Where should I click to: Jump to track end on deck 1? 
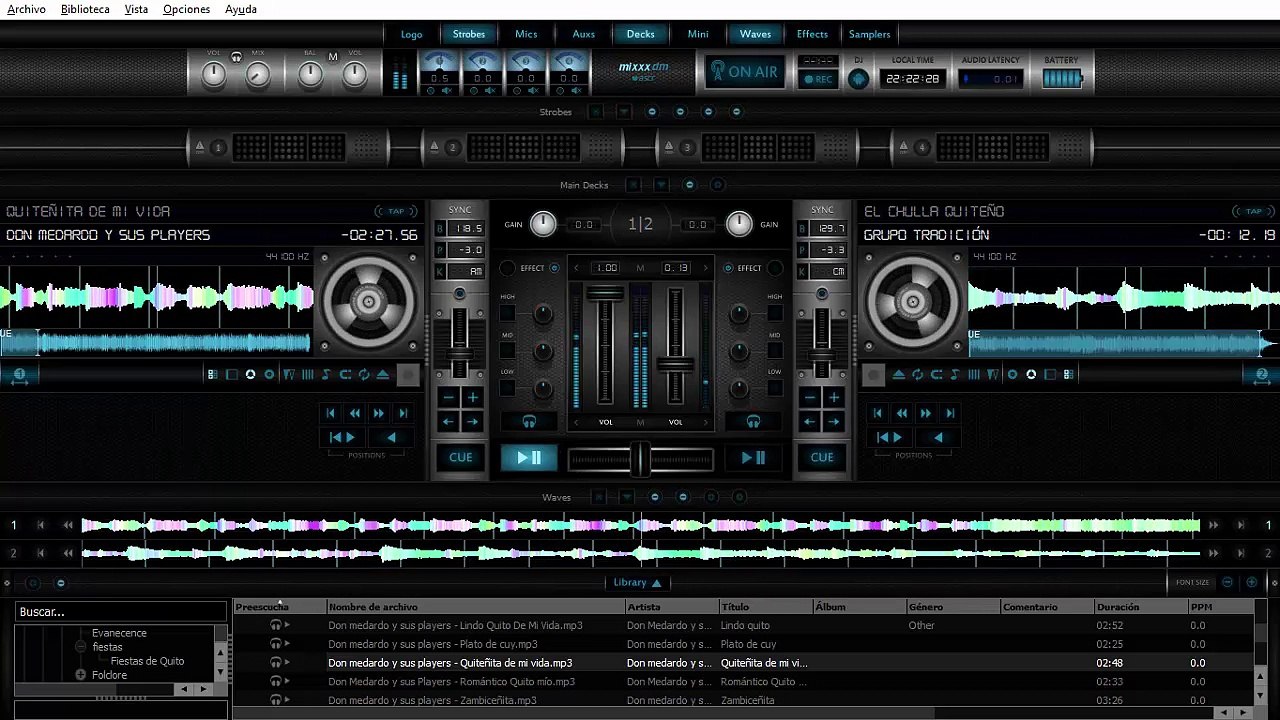(x=403, y=413)
